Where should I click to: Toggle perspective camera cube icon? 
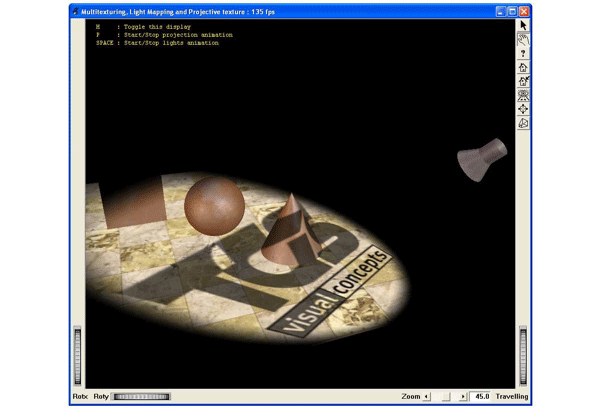point(523,122)
